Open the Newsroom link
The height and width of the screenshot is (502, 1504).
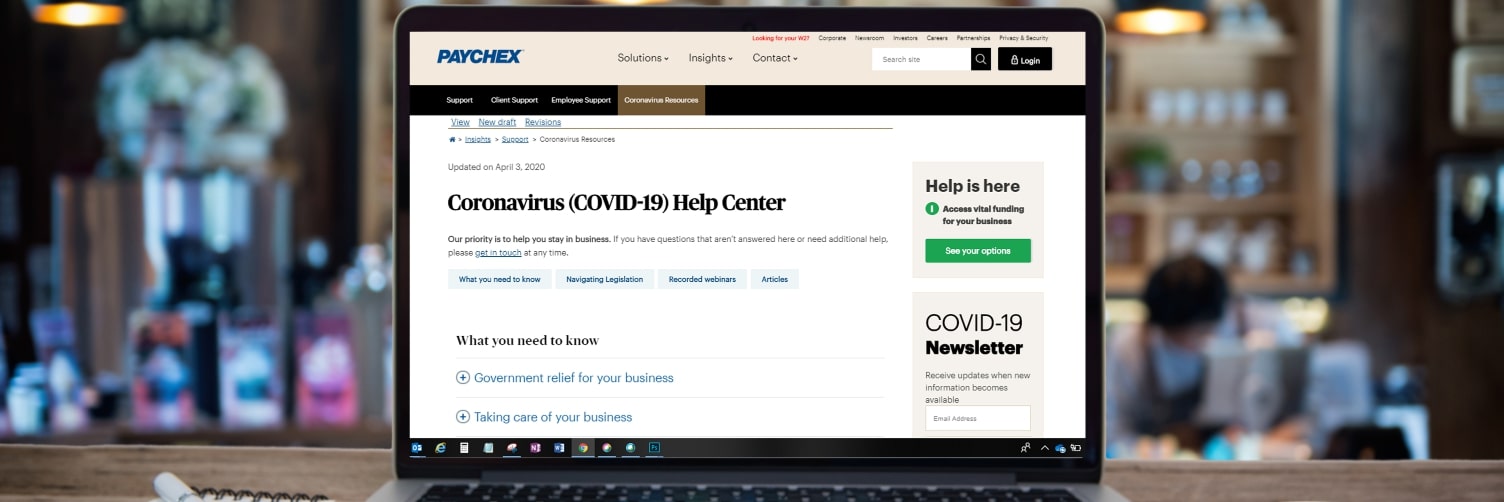pos(869,38)
